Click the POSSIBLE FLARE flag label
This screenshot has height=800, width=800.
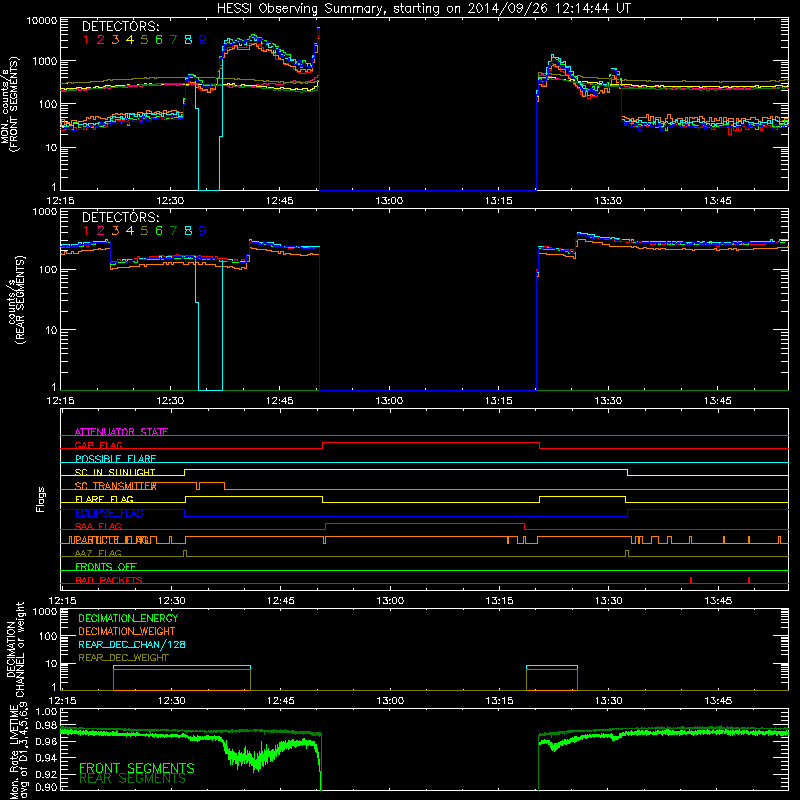pos(115,459)
